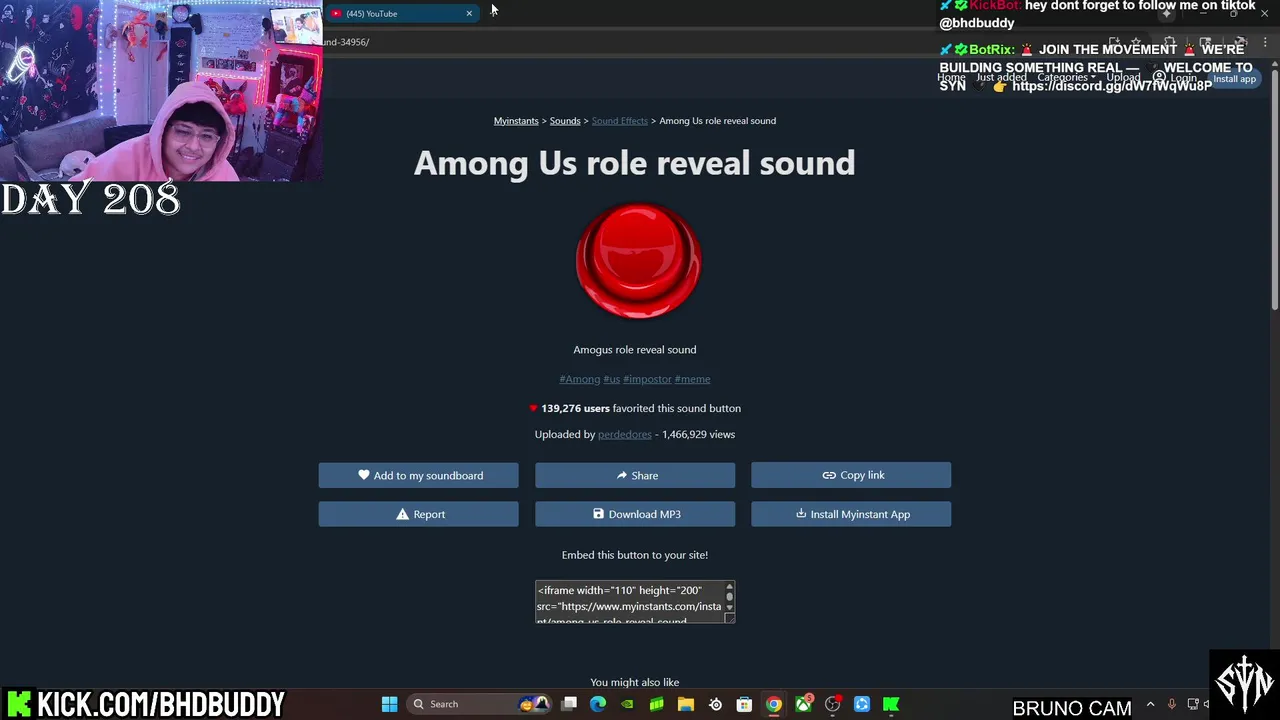Click the Download MP3 button label
The height and width of the screenshot is (720, 1280).
pyautogui.click(x=645, y=514)
